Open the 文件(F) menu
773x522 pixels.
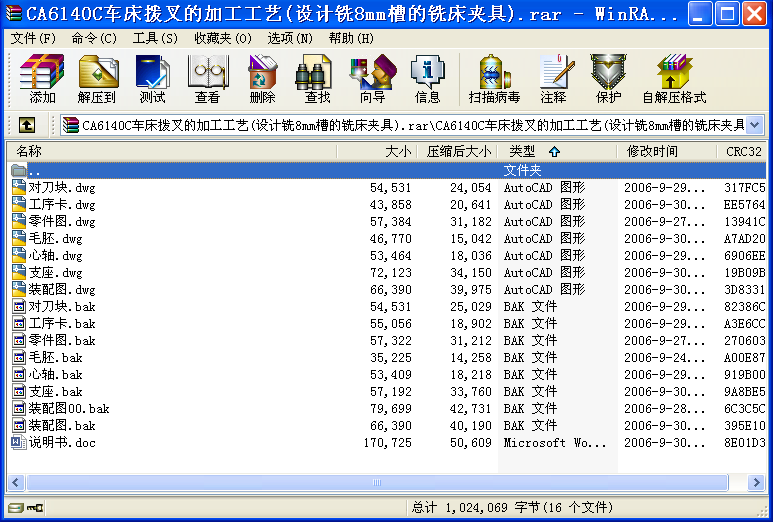(x=33, y=38)
